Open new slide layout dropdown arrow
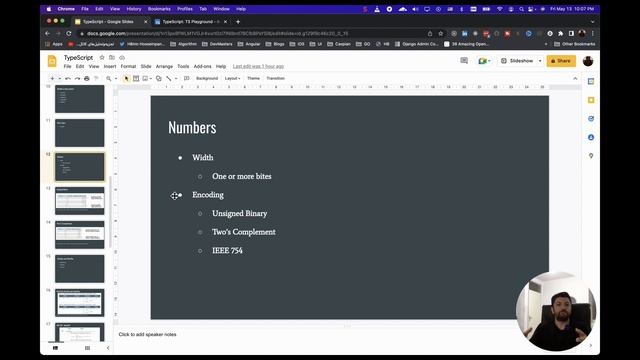This screenshot has height=360, width=640. 60,78
